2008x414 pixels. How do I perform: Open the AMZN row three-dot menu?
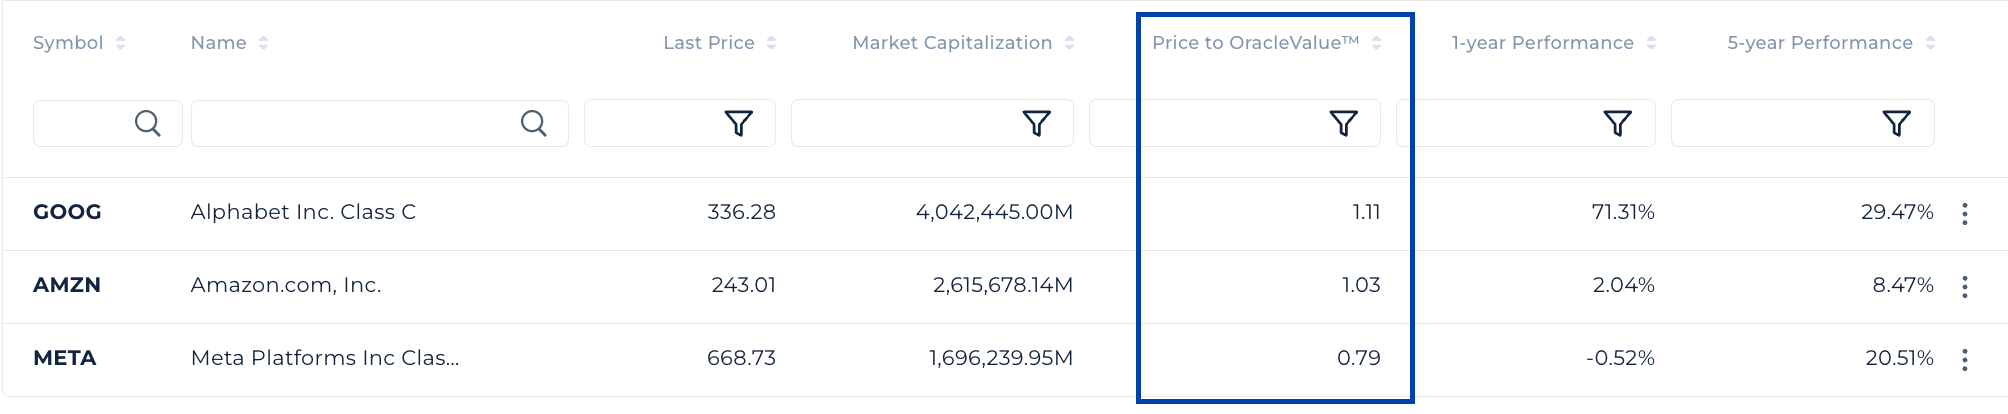[x=1964, y=287]
